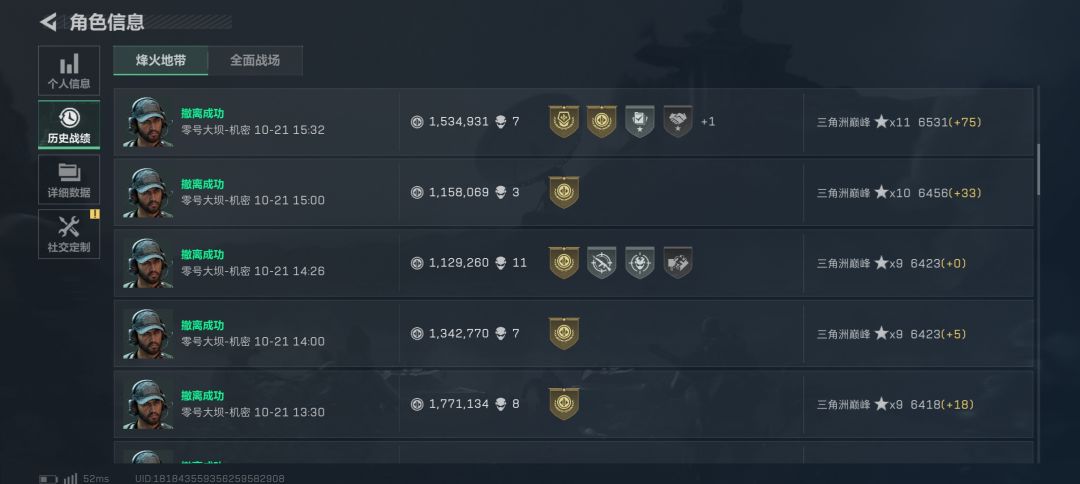The image size is (1080, 484).
Task: Click the character avatar for the 15:32 match
Action: (149, 122)
